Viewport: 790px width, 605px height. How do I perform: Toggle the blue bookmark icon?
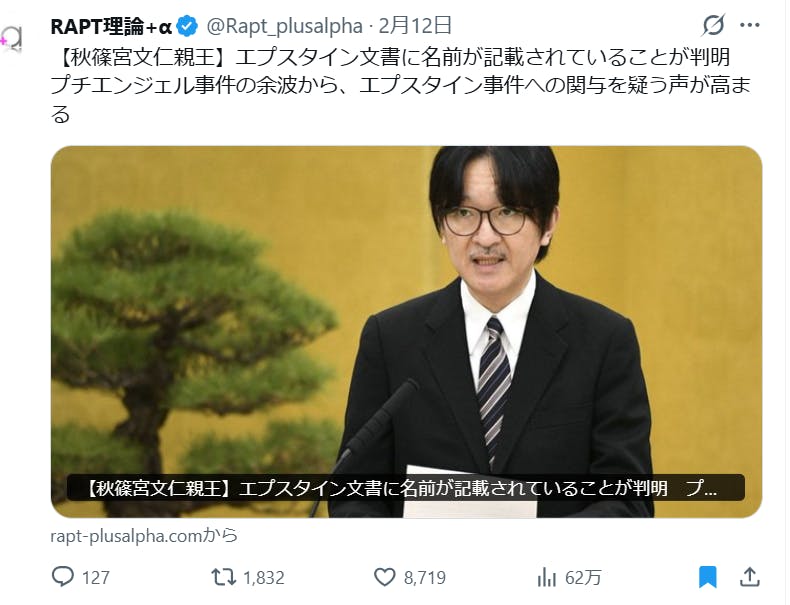coord(707,577)
